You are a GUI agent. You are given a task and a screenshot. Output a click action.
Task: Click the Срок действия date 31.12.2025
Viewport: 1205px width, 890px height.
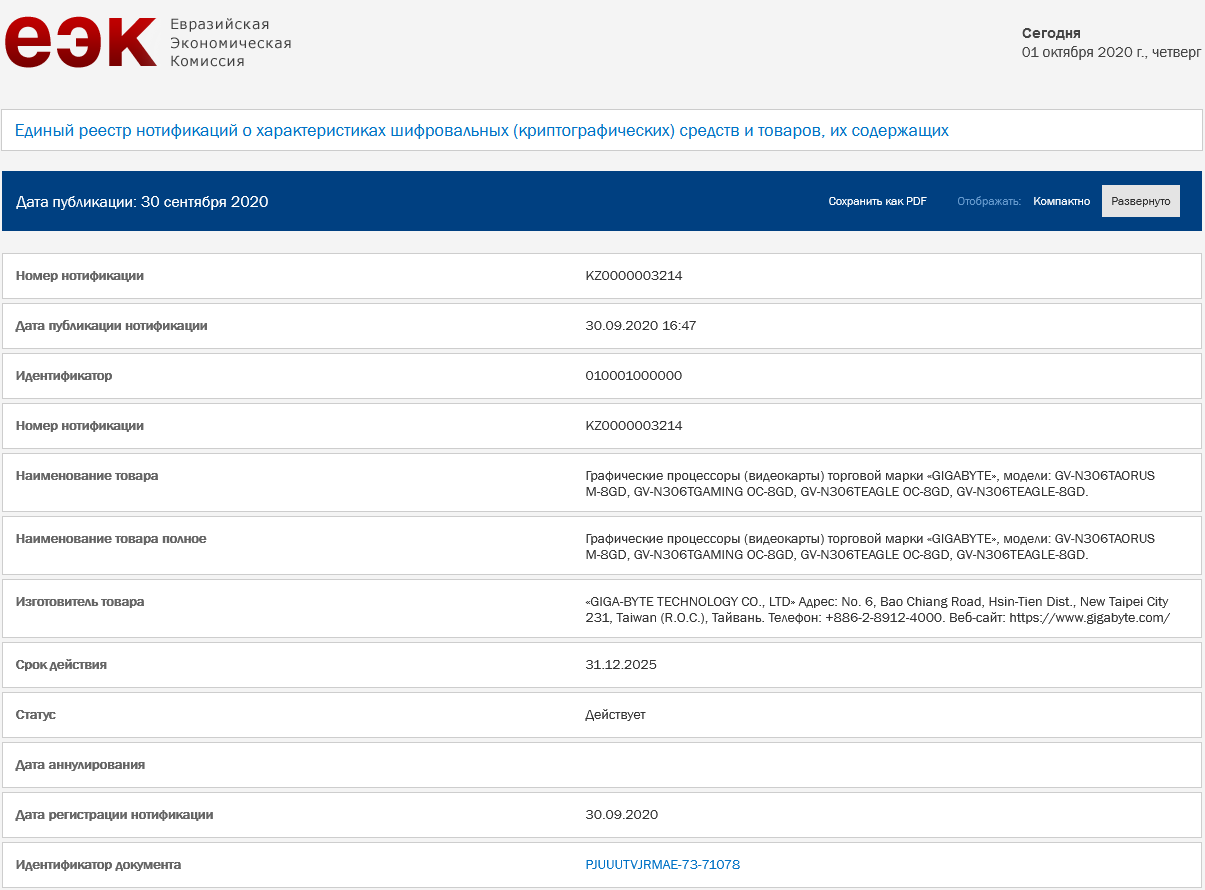620,665
